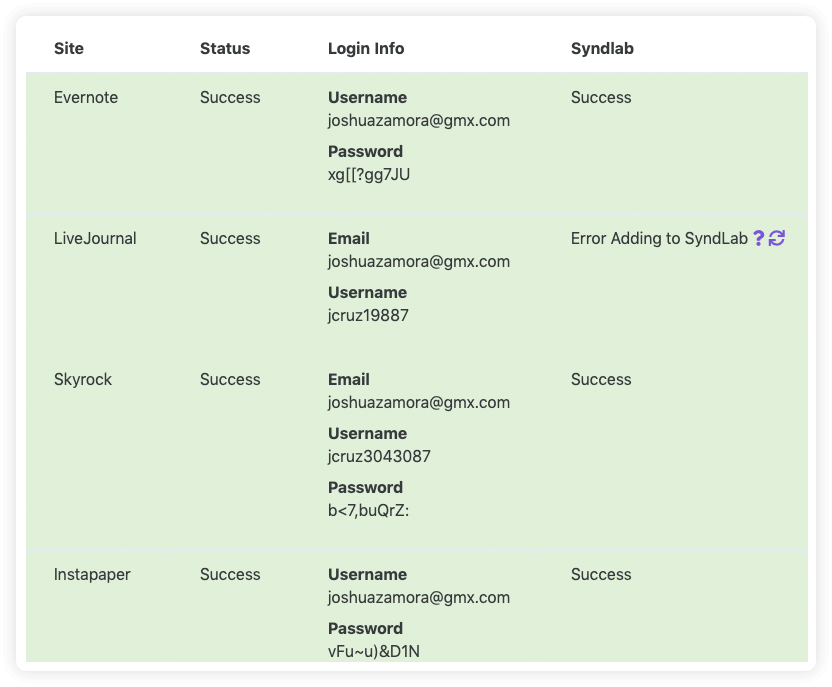The height and width of the screenshot is (687, 832).
Task: Click the LiveJournal username jcruz19887
Action: coord(368,316)
